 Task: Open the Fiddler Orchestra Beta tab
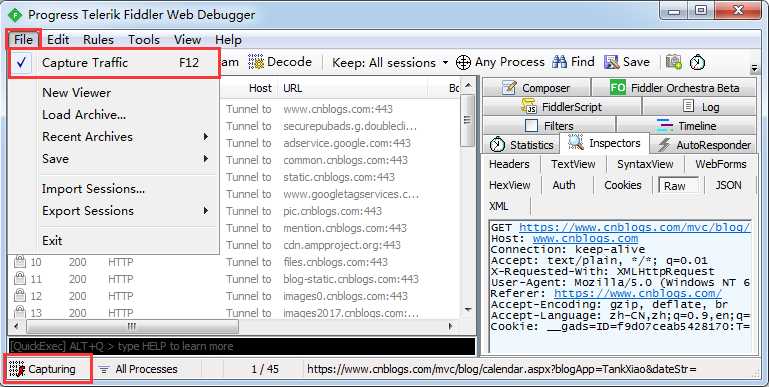click(674, 88)
